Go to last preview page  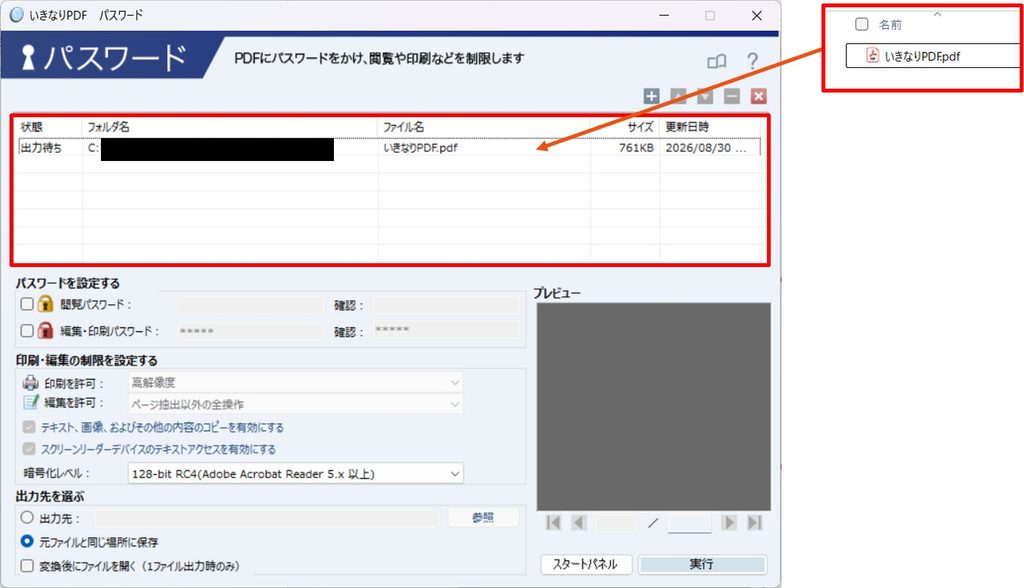tap(754, 523)
